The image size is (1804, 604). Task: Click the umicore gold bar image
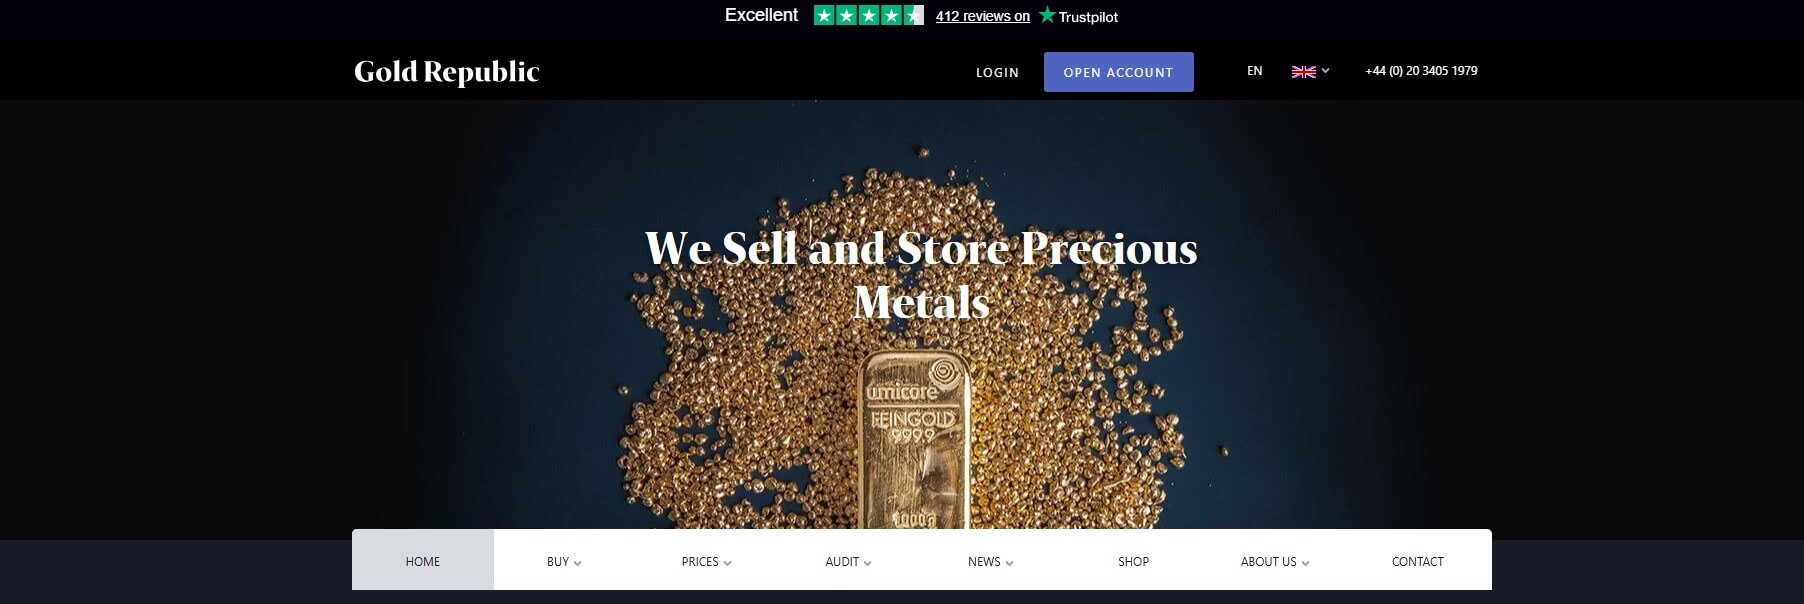pyautogui.click(x=914, y=440)
